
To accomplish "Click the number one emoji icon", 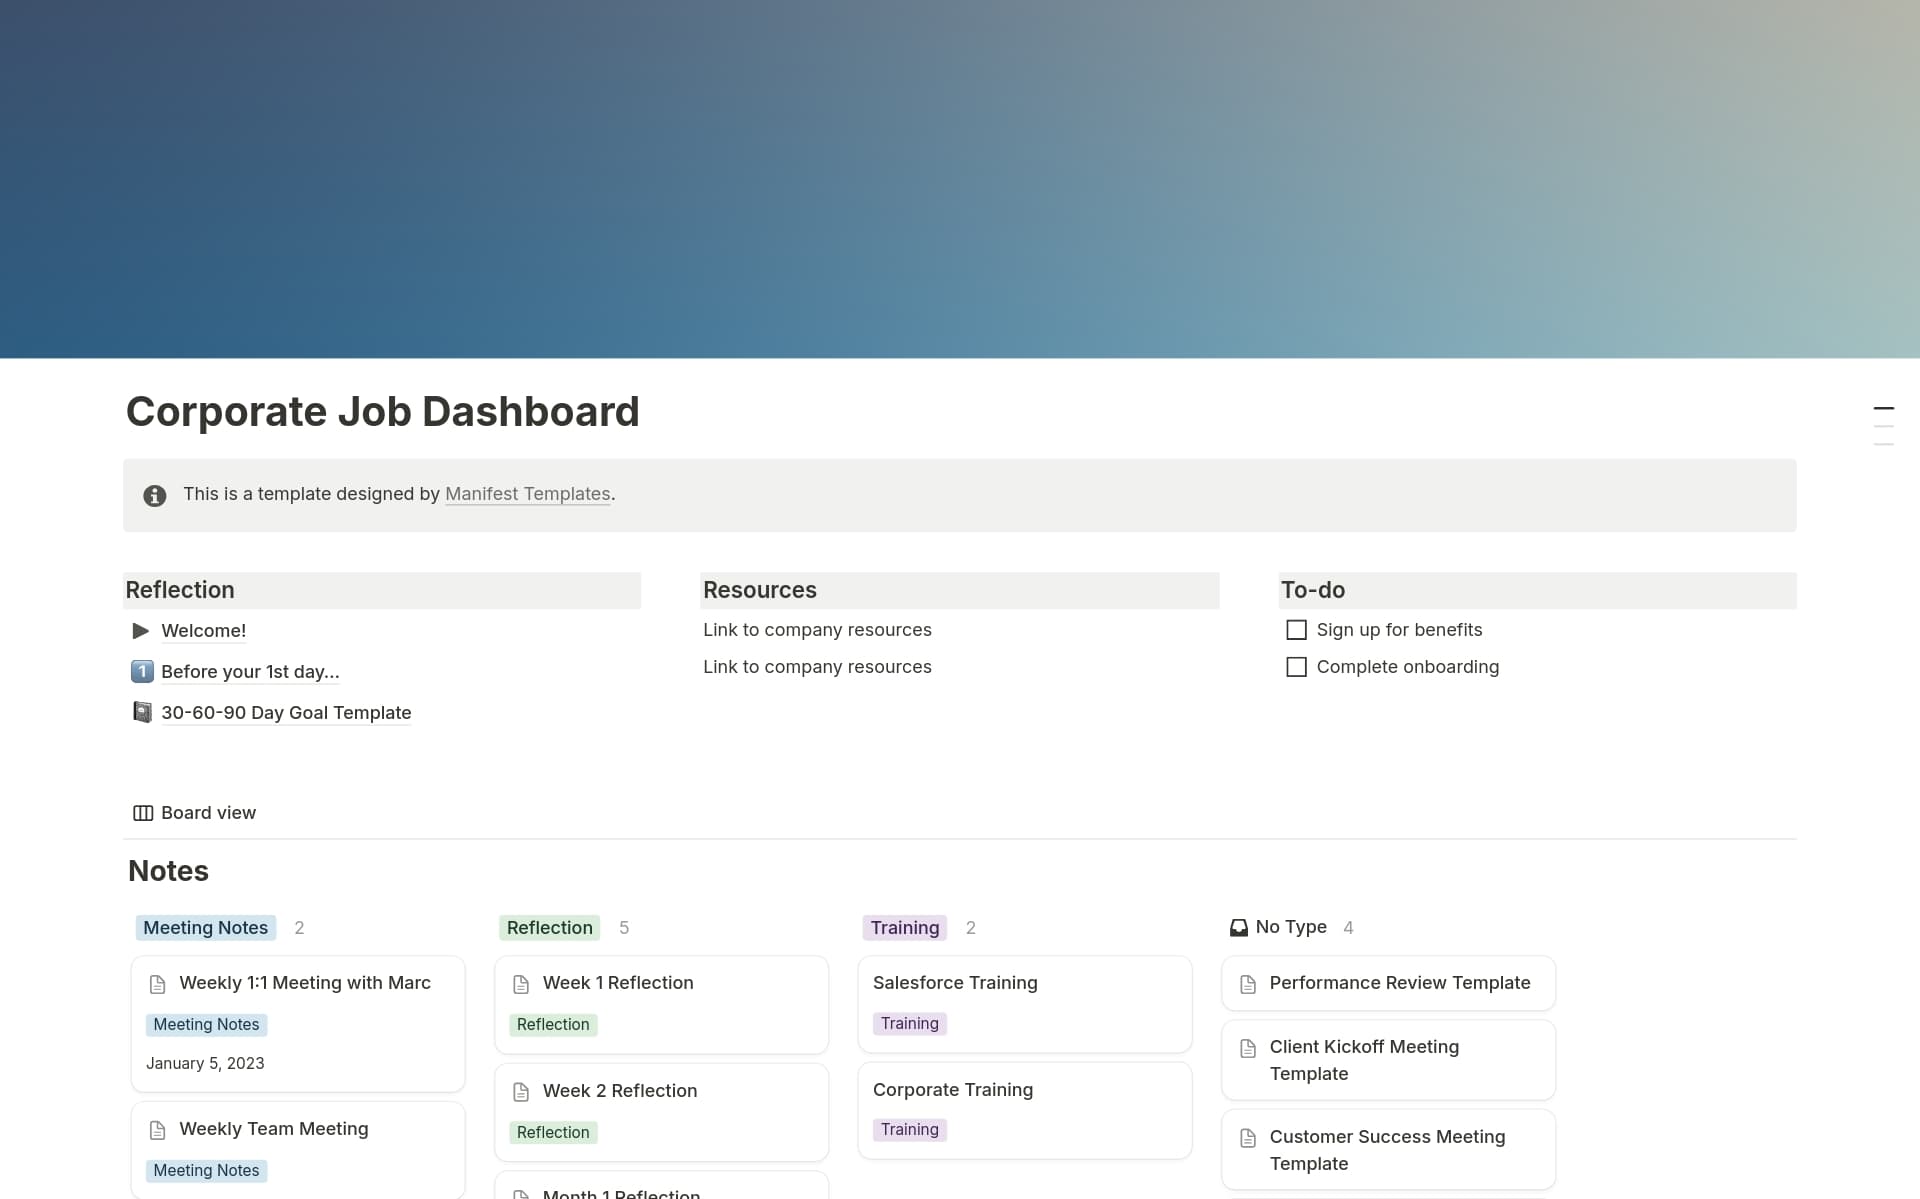I will point(142,671).
